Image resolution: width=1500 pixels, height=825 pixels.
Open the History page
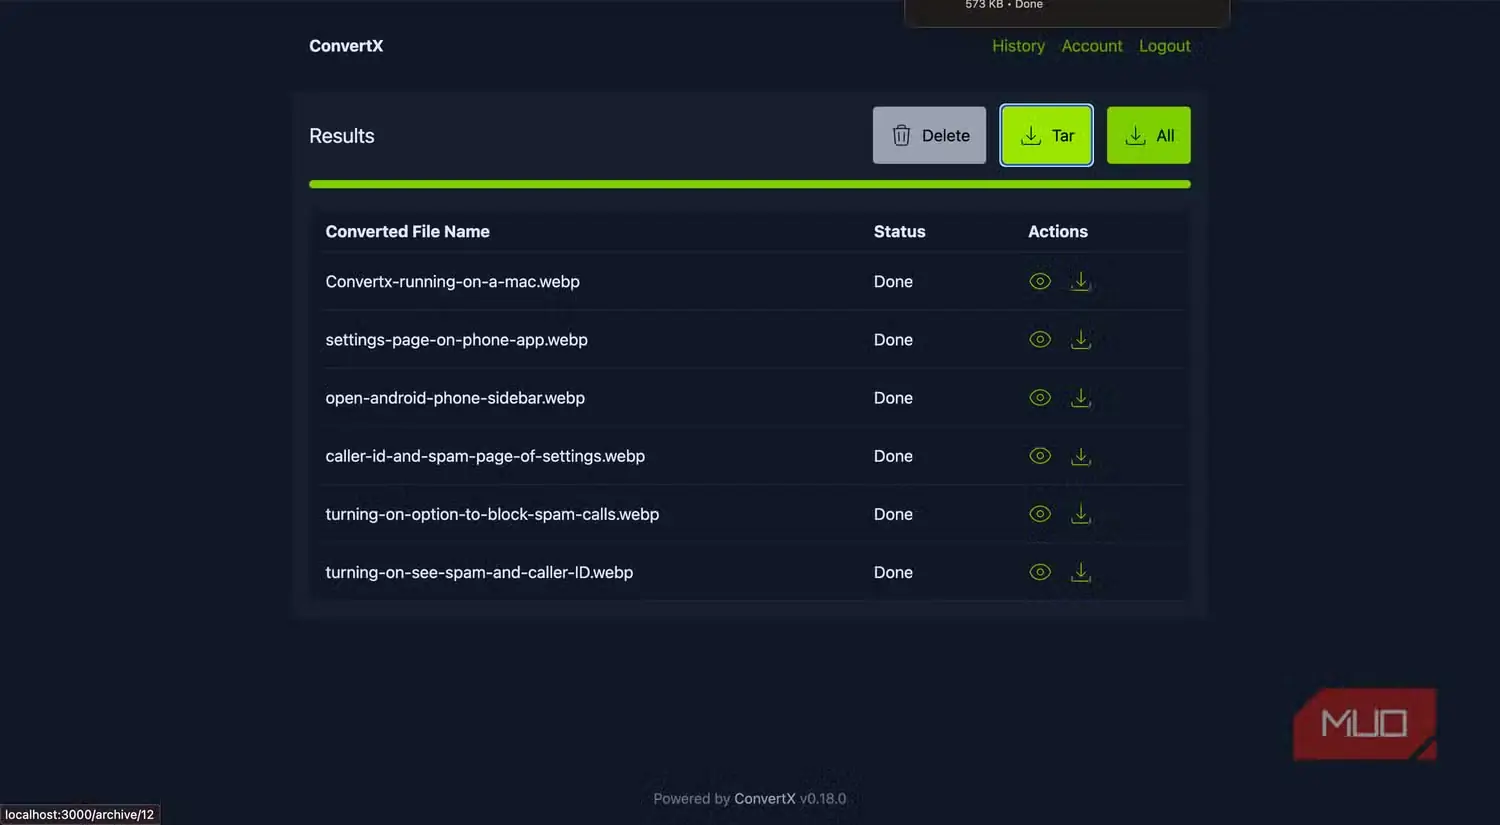[x=1018, y=46]
